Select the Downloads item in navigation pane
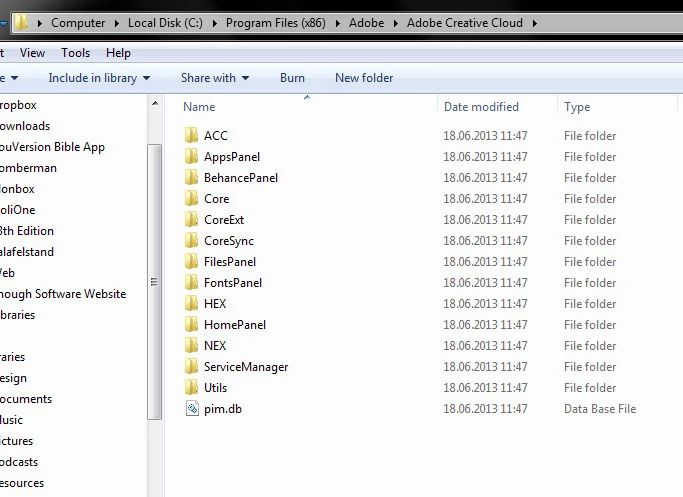The image size is (683, 497). coord(25,126)
